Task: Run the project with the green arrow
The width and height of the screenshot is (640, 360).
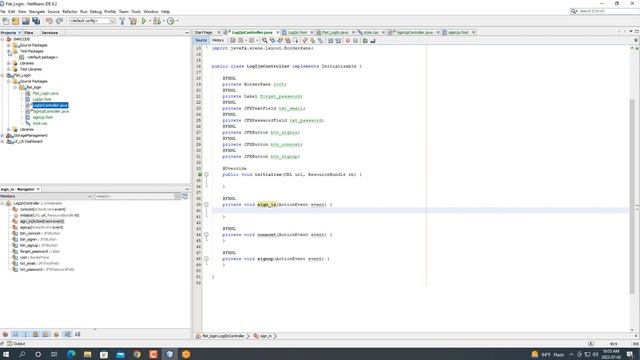Action: pos(144,21)
